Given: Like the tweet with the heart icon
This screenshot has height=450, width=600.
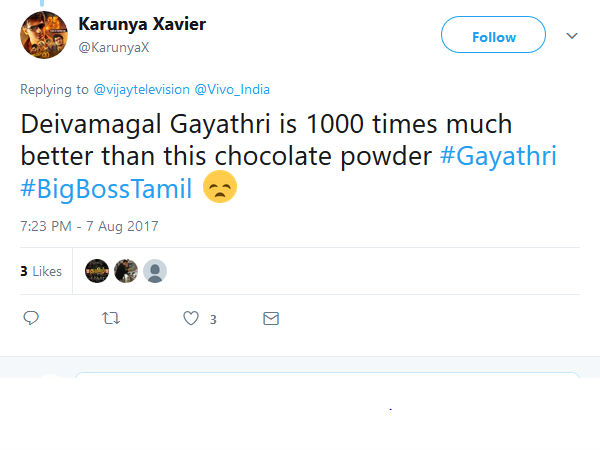Looking at the screenshot, I should pos(191,319).
